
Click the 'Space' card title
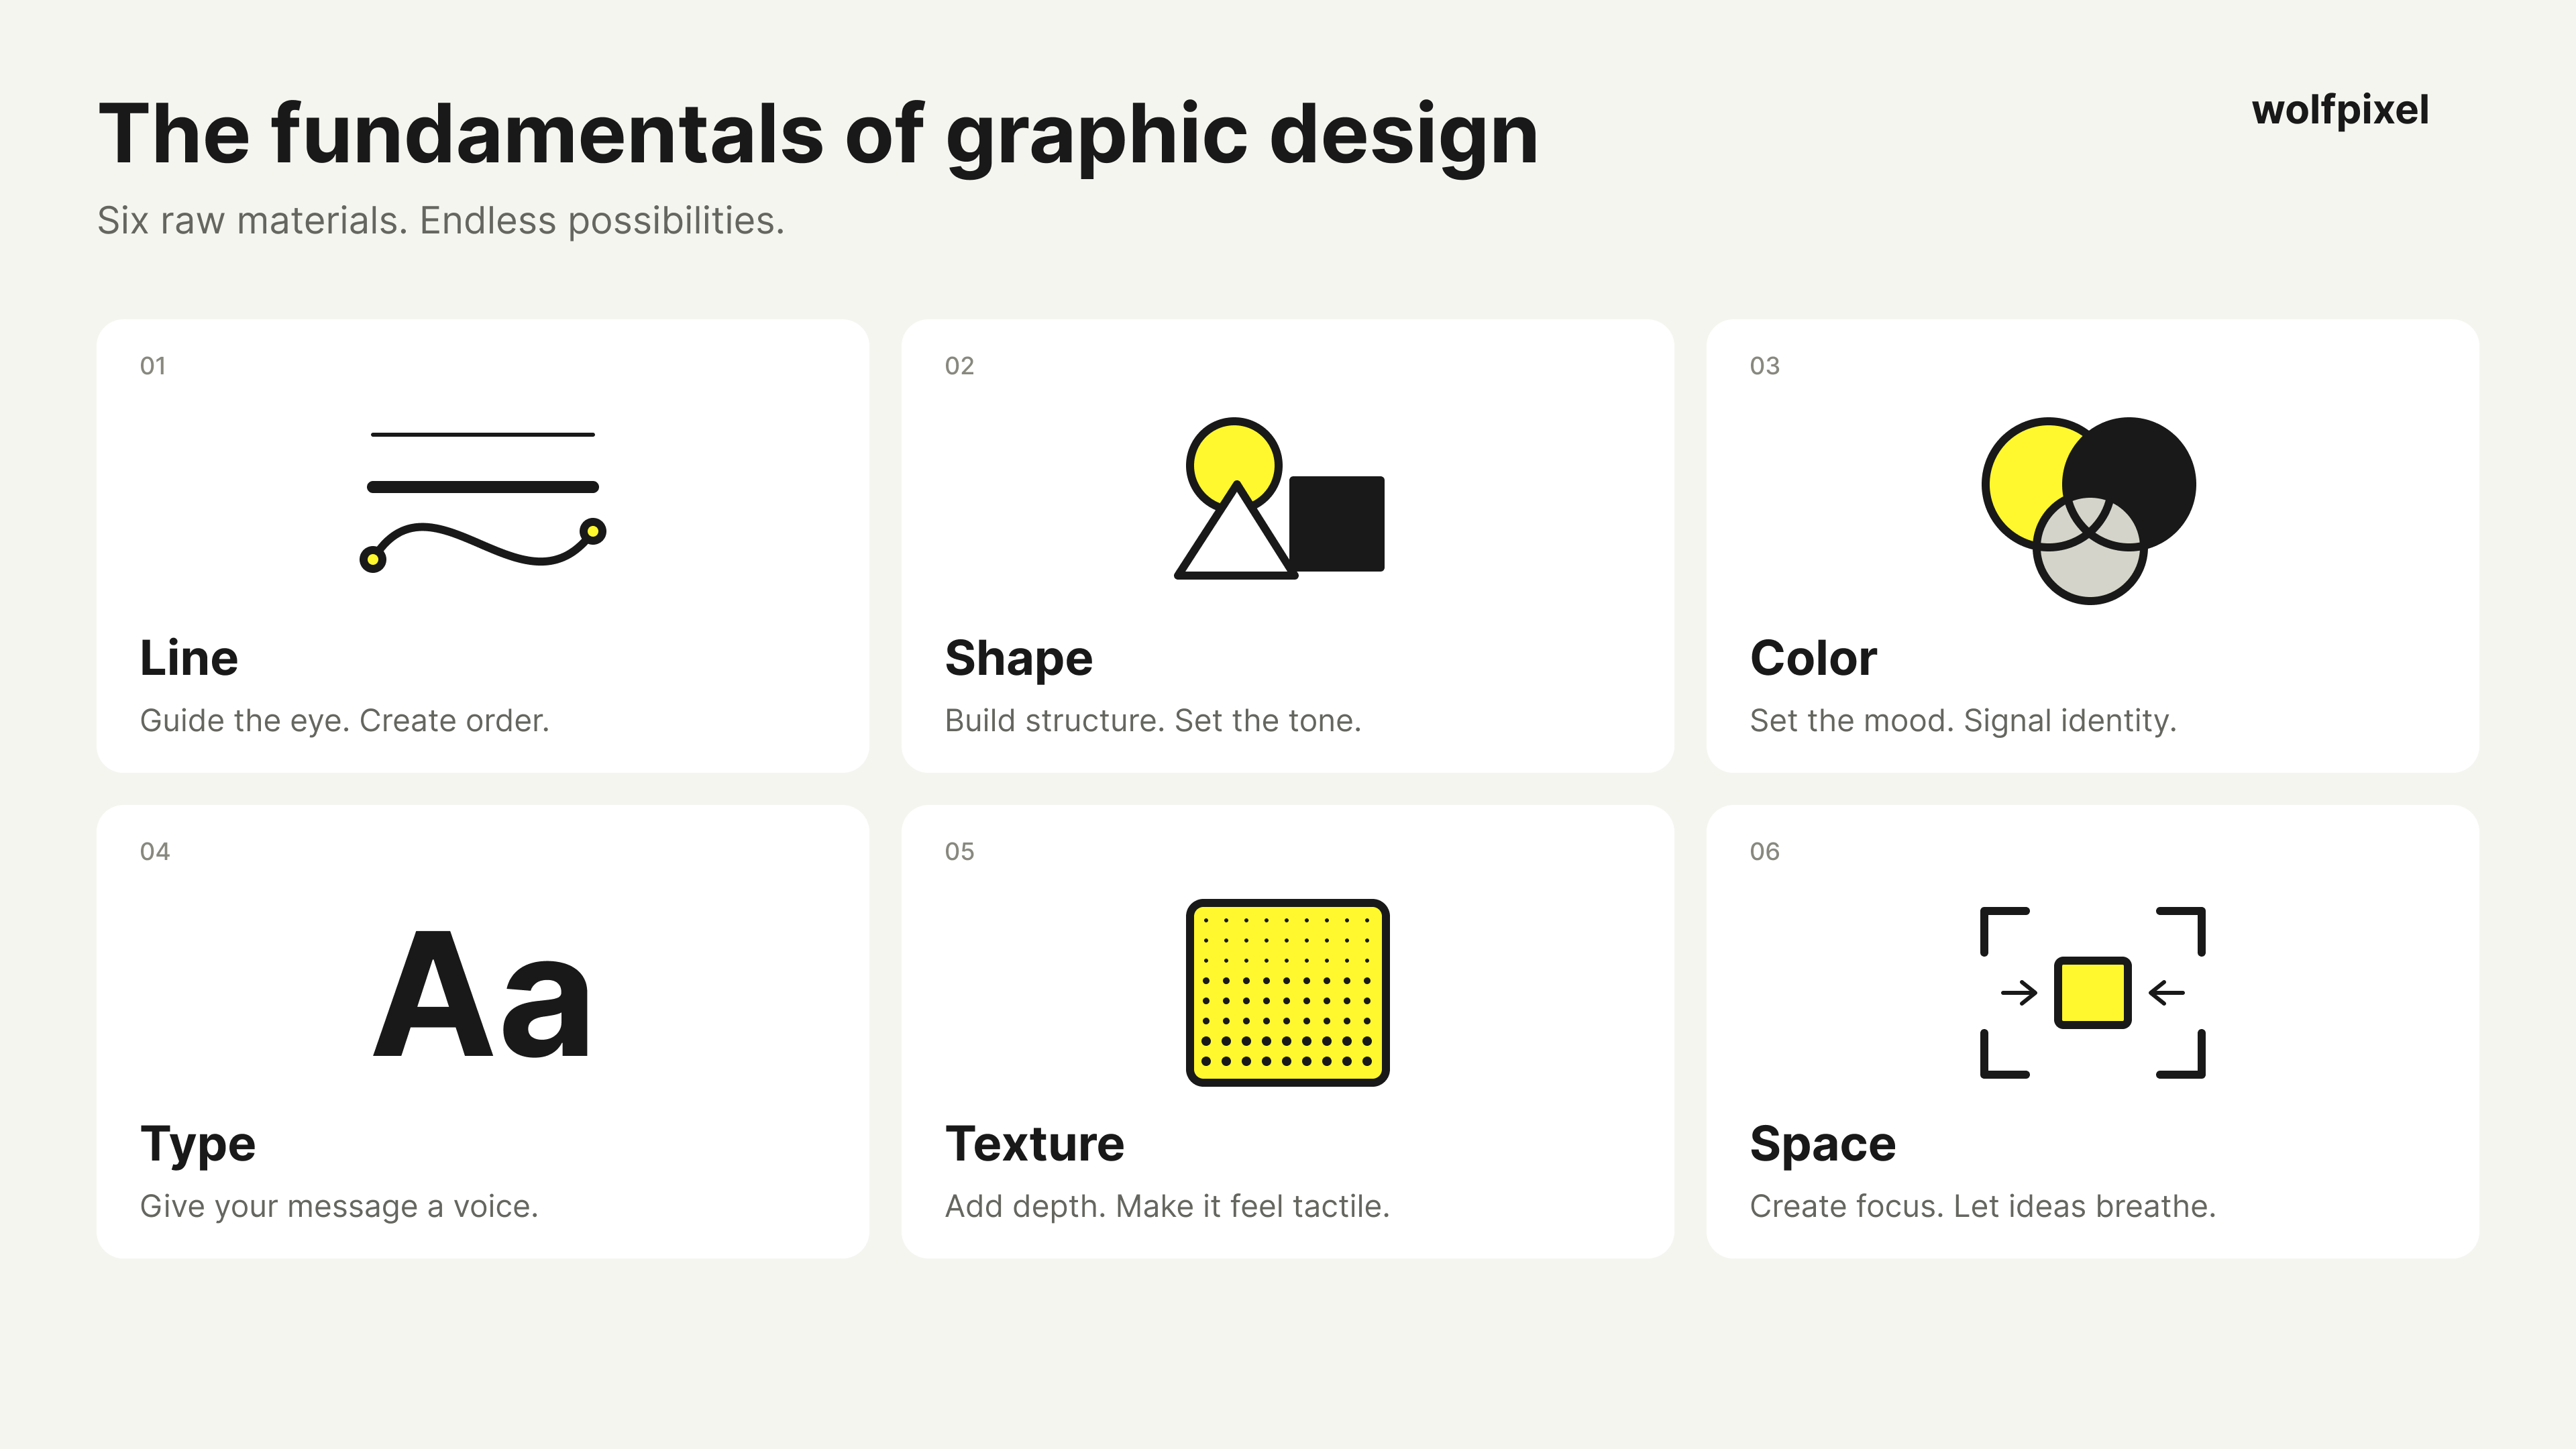click(x=1822, y=1145)
